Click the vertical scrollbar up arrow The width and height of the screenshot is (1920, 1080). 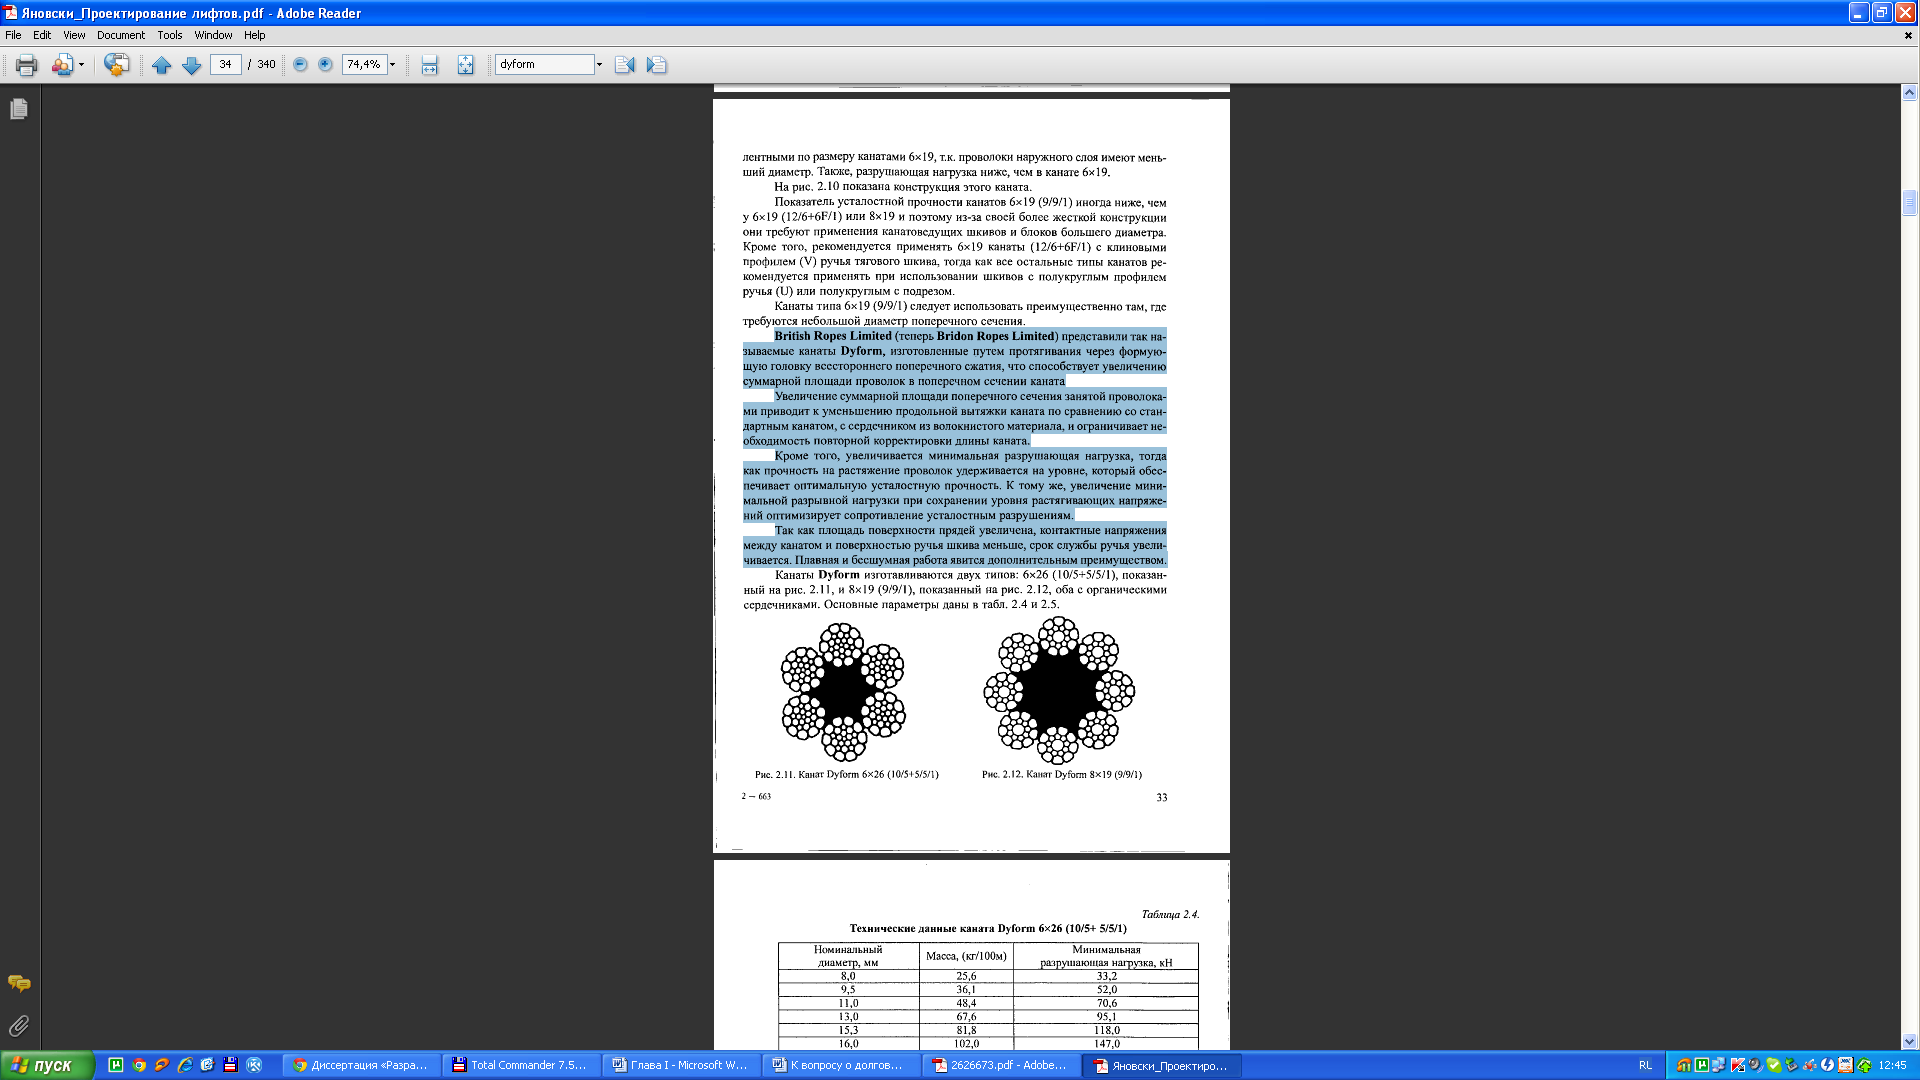1909,92
